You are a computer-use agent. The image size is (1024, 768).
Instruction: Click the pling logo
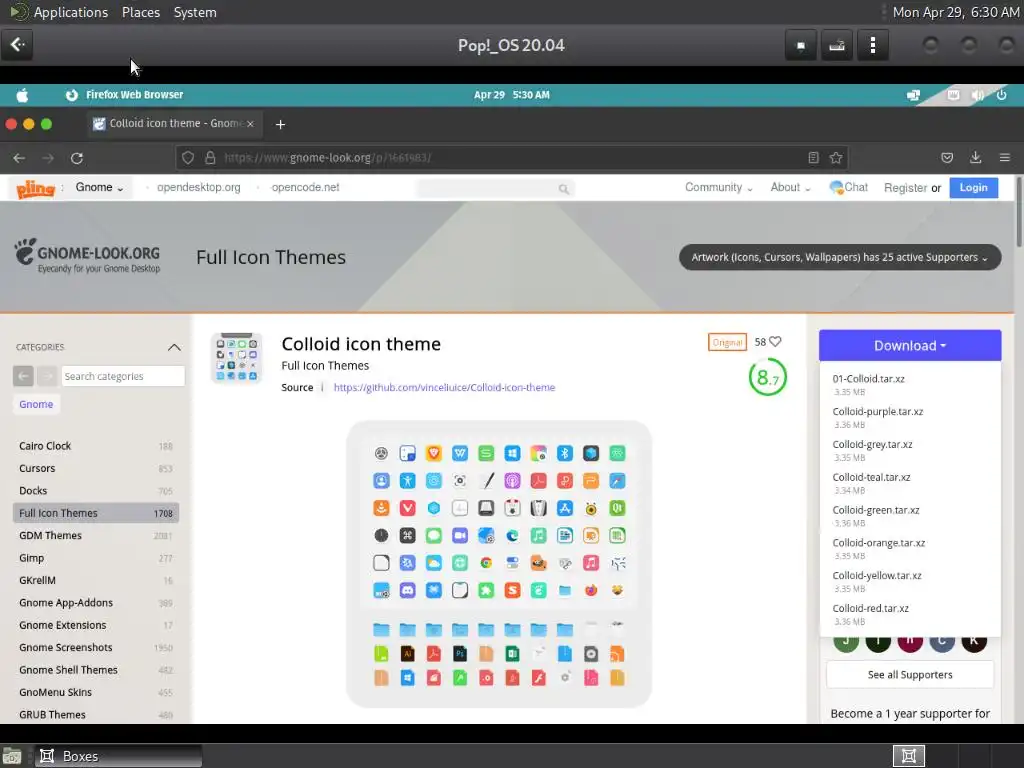(x=35, y=189)
